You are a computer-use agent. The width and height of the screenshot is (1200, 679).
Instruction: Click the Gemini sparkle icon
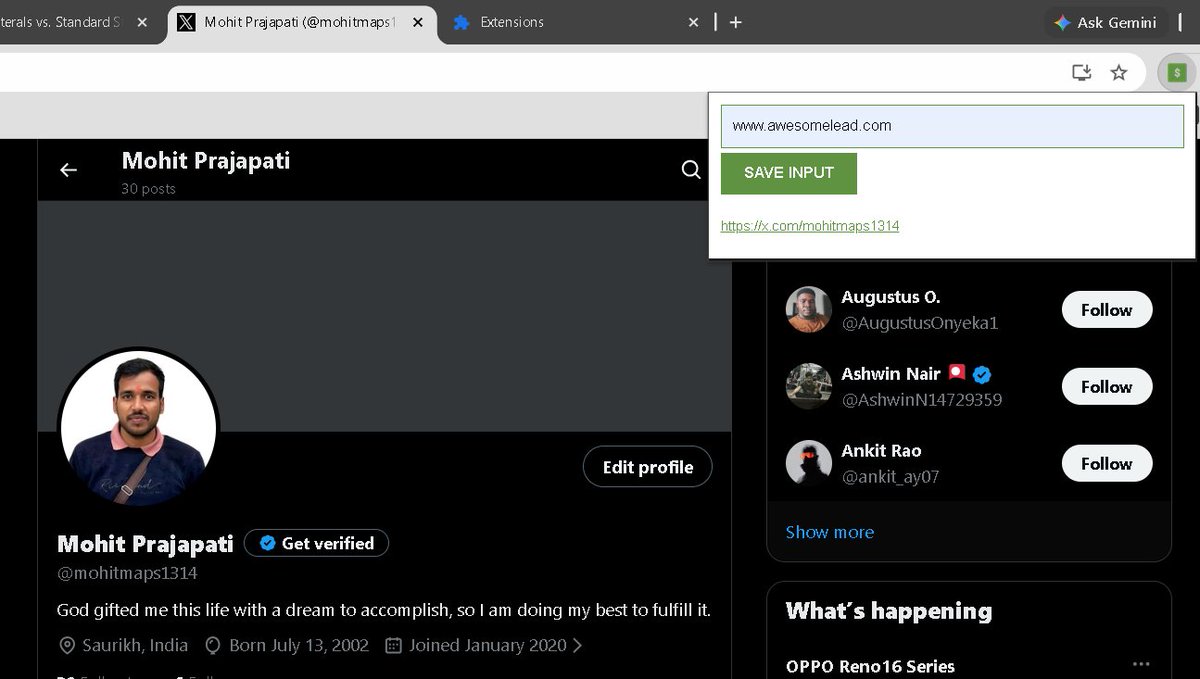1062,22
